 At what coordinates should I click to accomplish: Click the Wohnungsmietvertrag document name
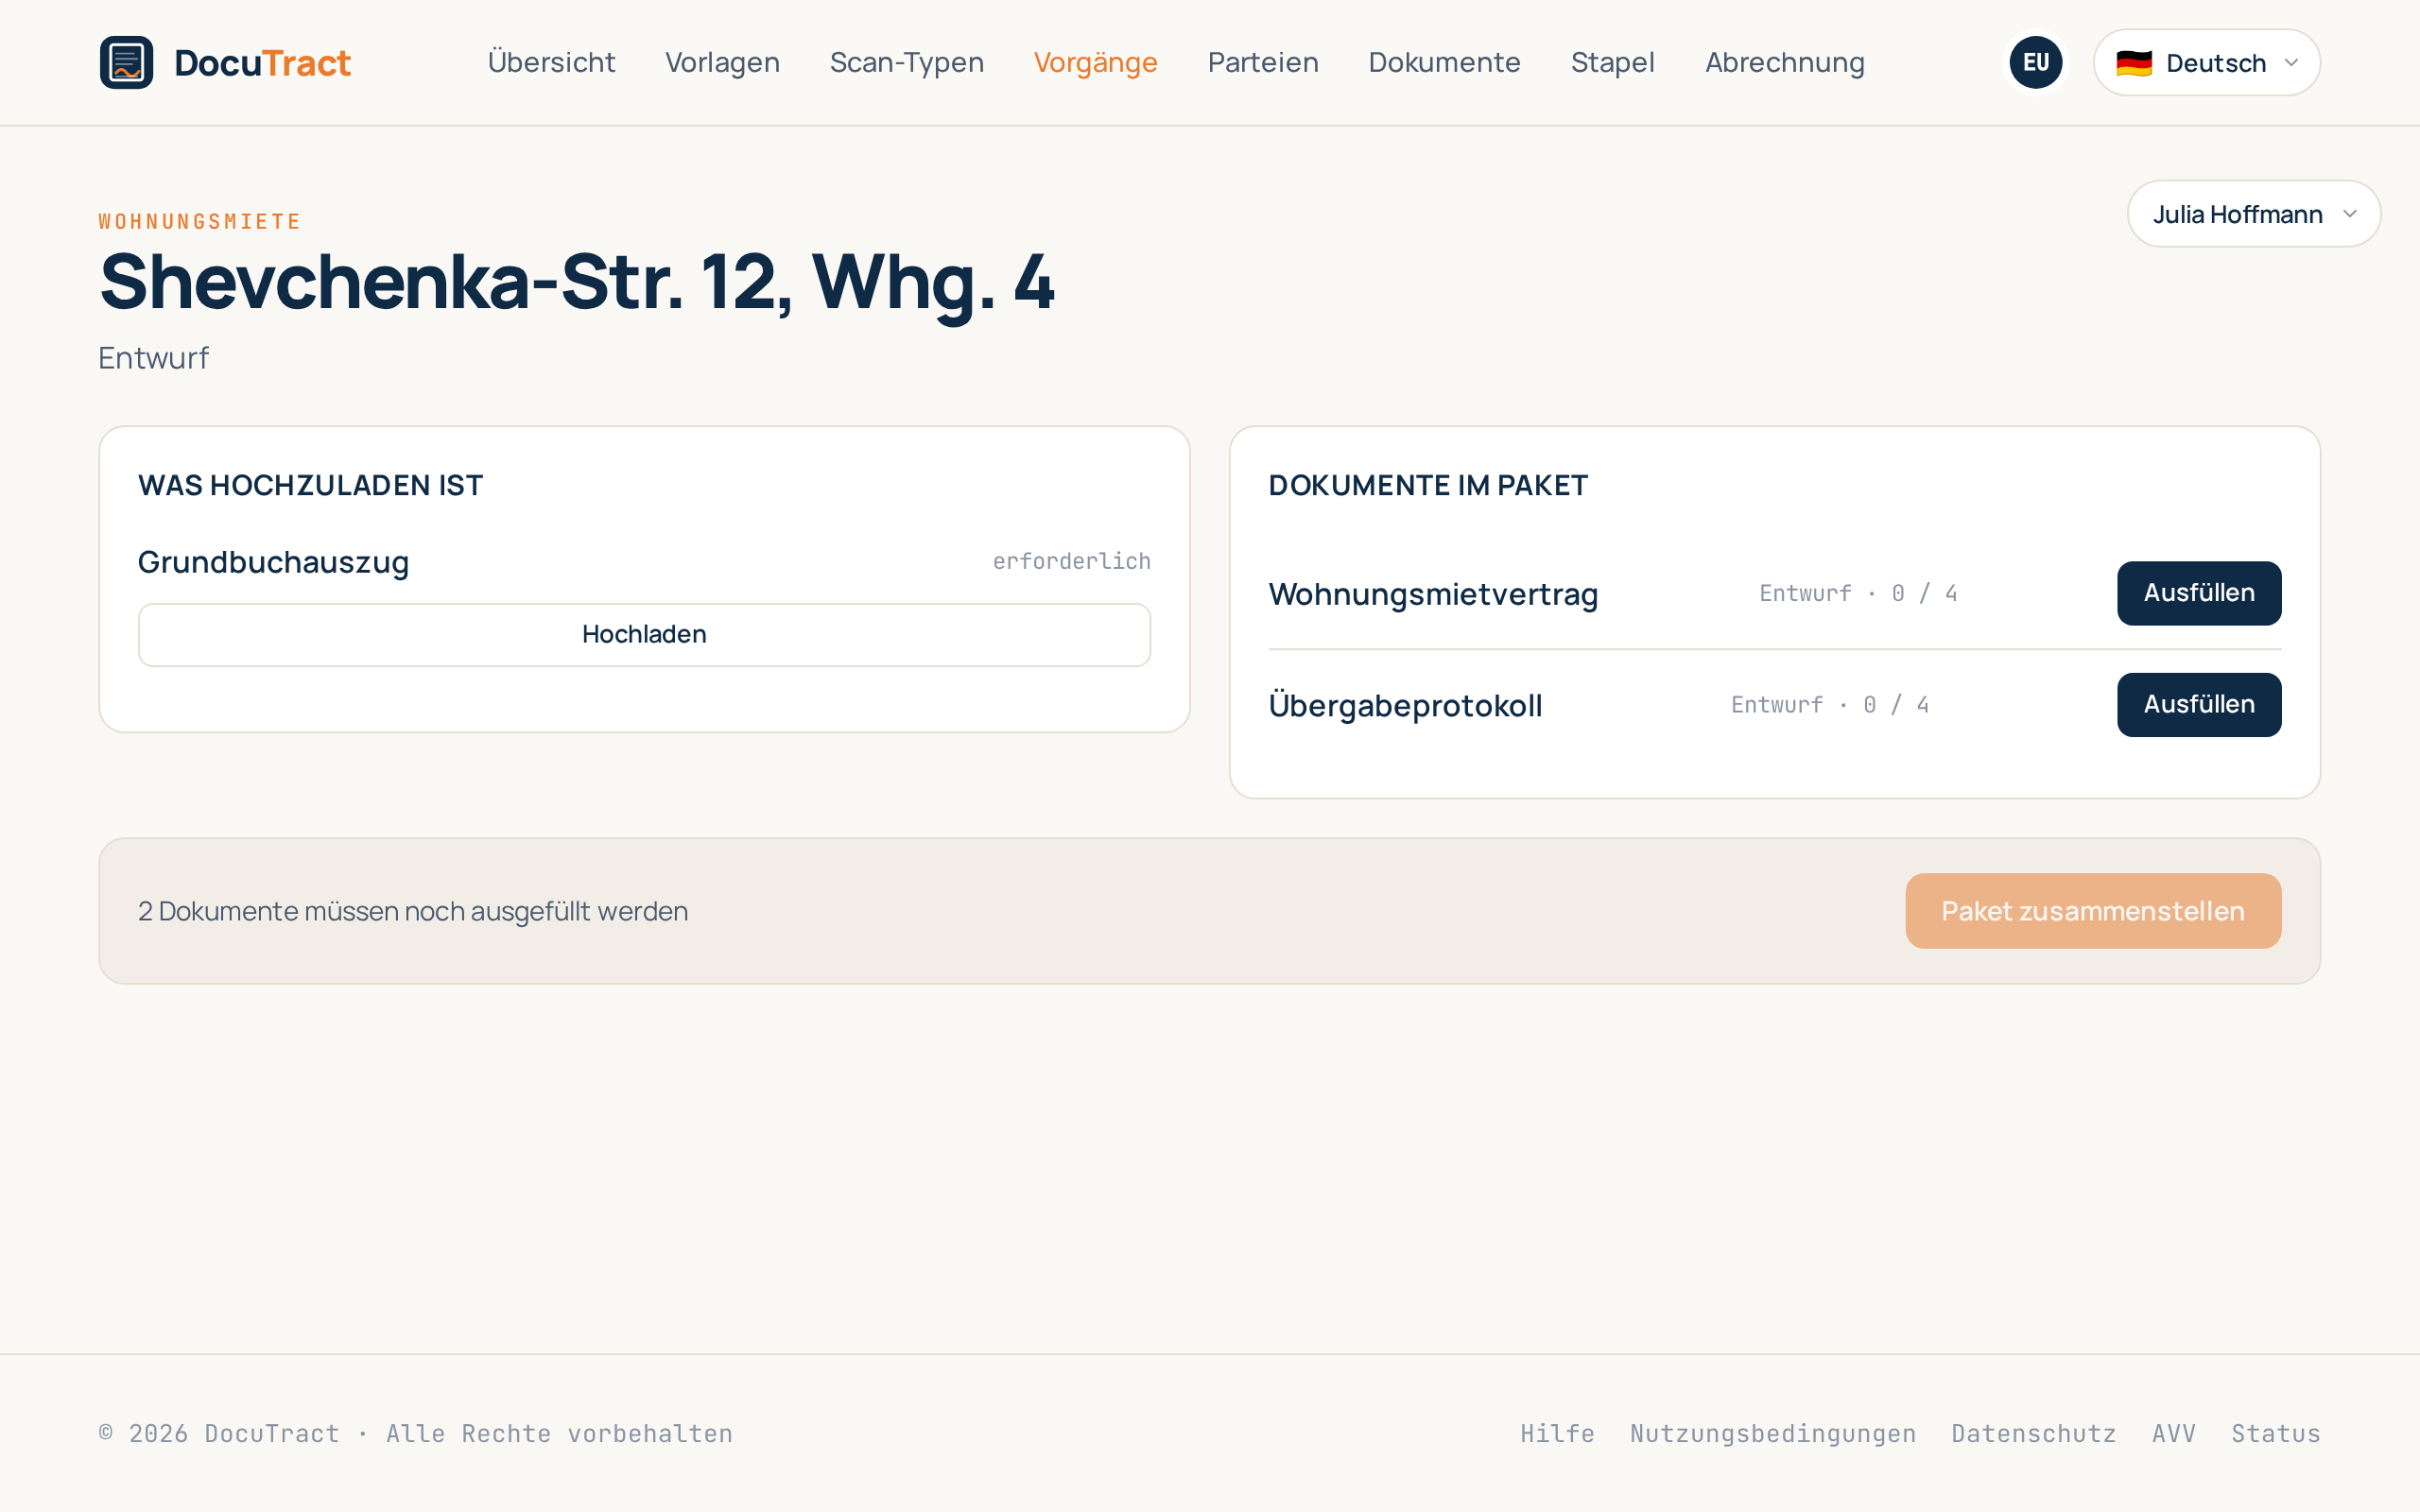pos(1432,594)
